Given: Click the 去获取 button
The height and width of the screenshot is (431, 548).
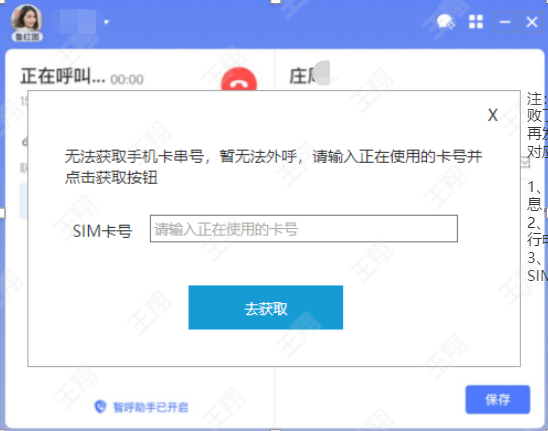Looking at the screenshot, I should (x=266, y=308).
